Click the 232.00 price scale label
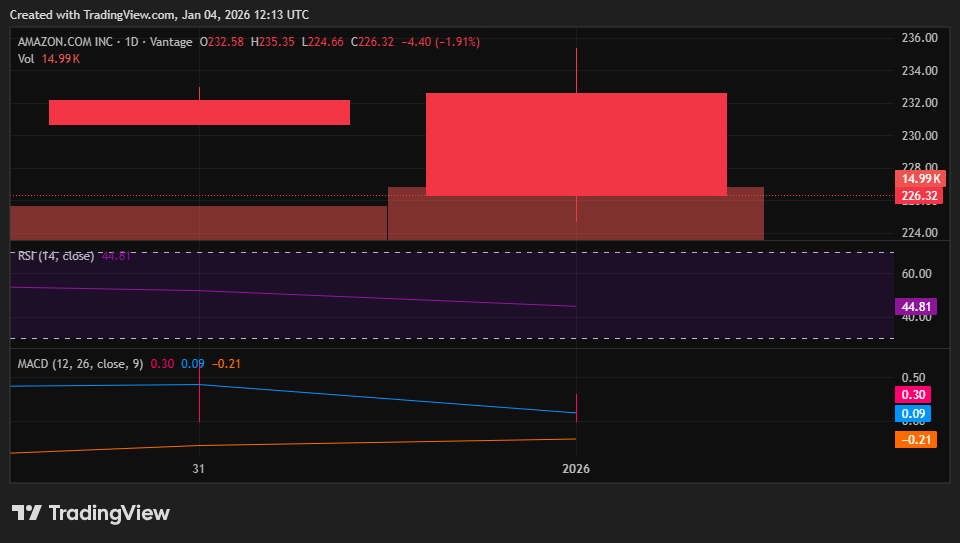 (920, 103)
